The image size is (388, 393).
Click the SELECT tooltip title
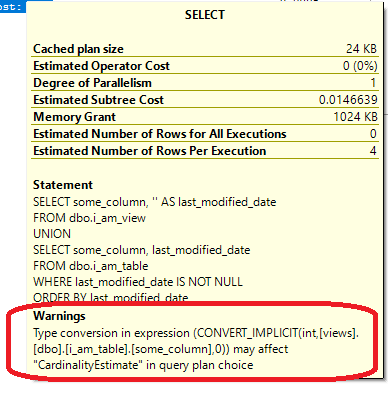pyautogui.click(x=205, y=15)
